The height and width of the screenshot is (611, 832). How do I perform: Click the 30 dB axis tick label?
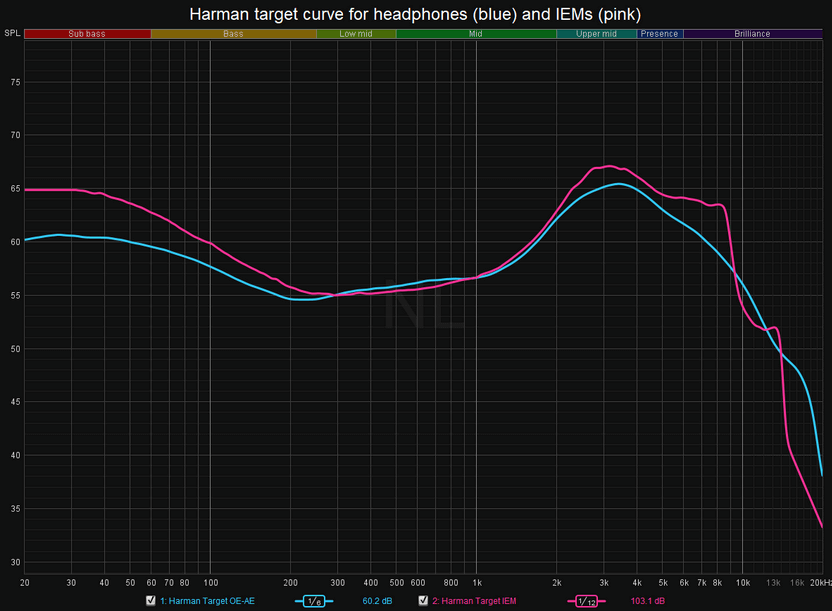tap(15, 562)
